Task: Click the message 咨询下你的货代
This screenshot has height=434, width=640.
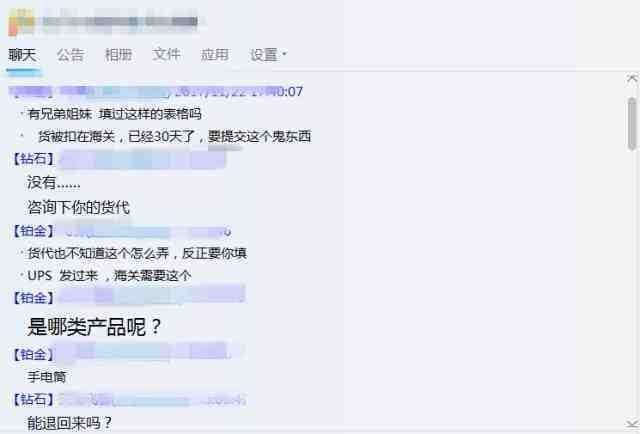Action: coord(78,208)
